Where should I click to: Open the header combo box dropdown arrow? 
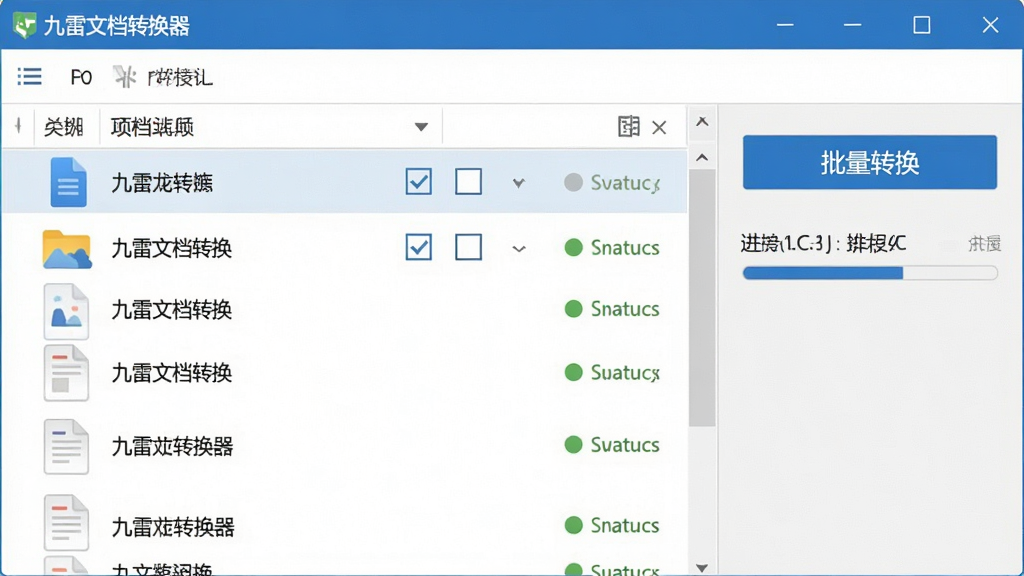[421, 127]
